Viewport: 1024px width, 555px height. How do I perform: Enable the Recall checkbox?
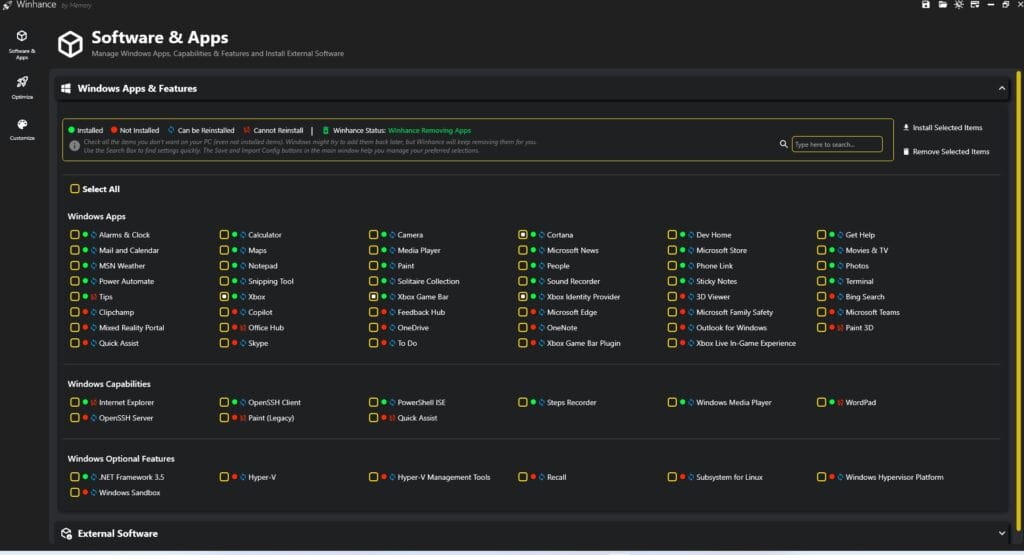(523, 478)
